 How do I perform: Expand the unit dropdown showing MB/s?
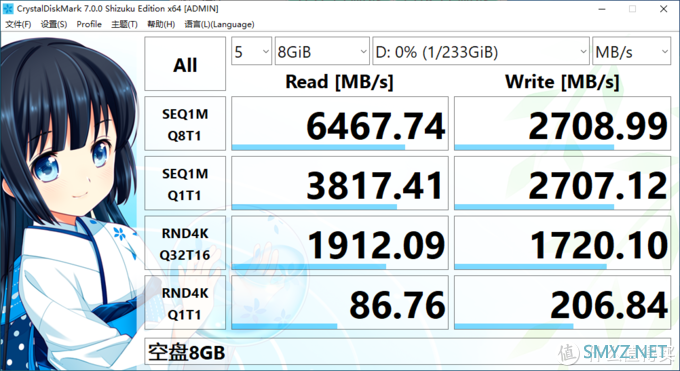[x=631, y=51]
